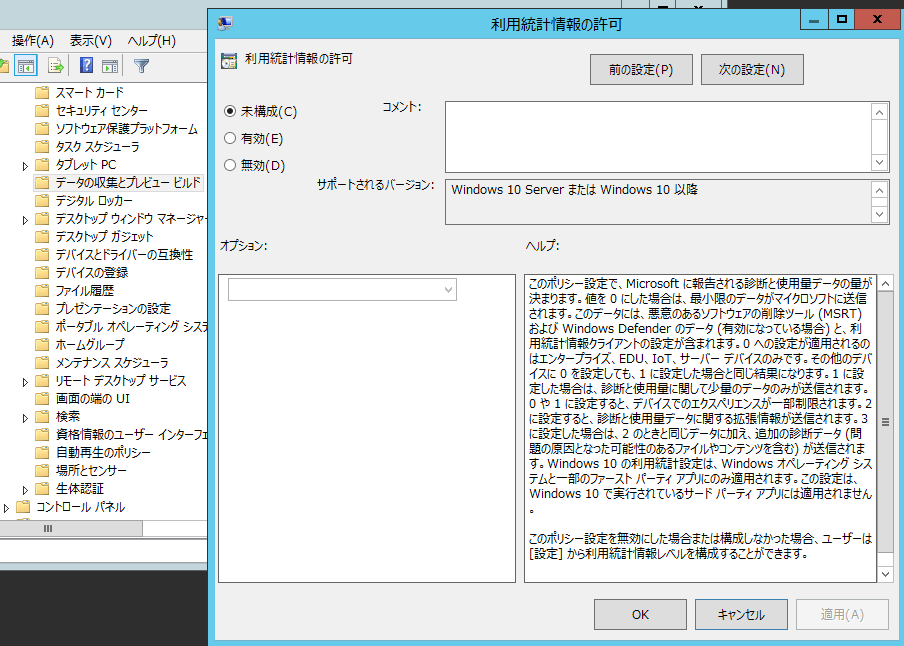Select the 未構成(C) radio button
The height and width of the screenshot is (646, 904).
(230, 111)
